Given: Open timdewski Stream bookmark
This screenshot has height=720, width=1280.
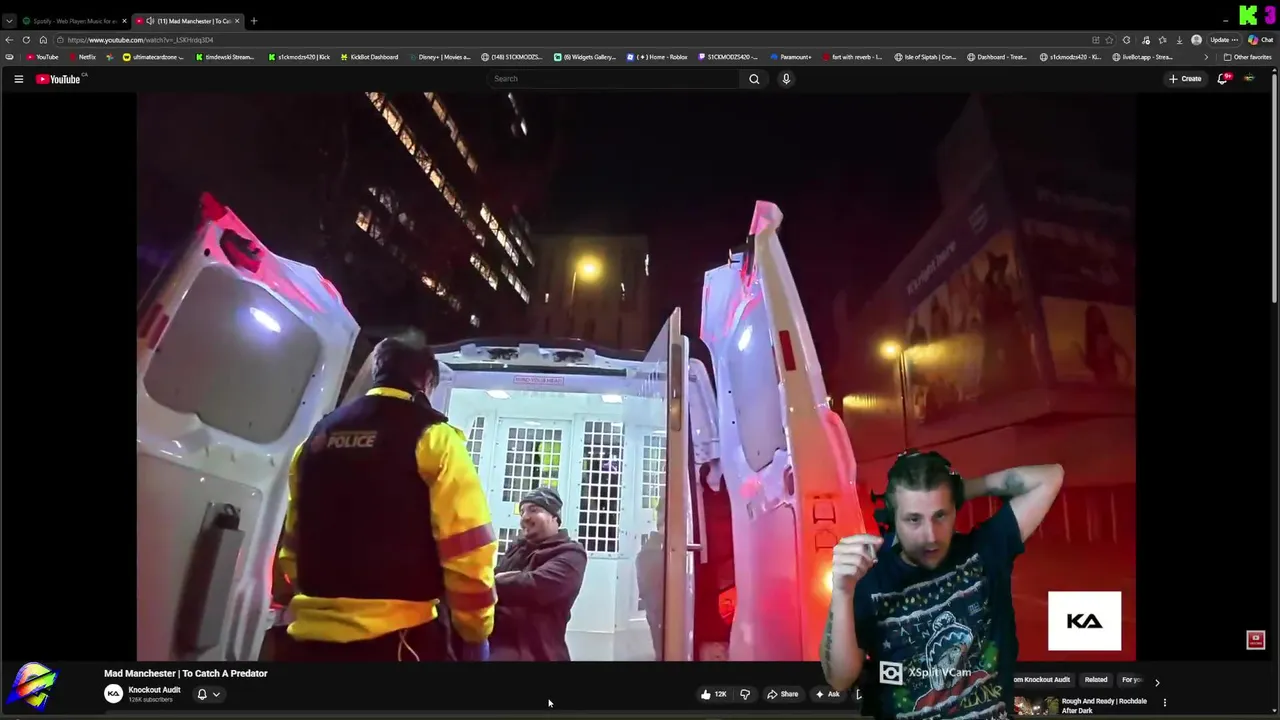Looking at the screenshot, I should click(224, 57).
